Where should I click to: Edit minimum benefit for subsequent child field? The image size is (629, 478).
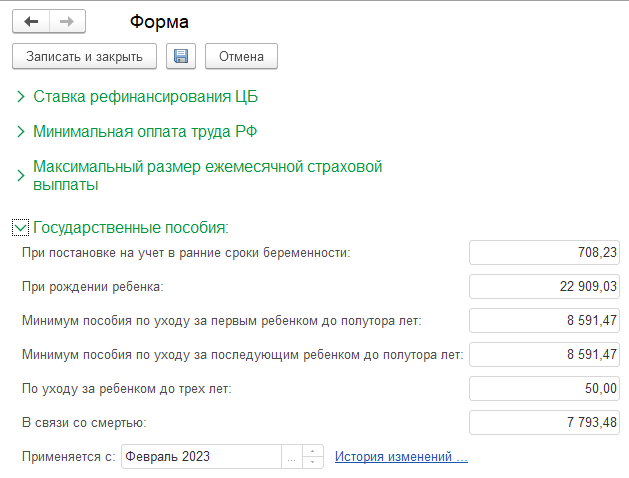click(x=546, y=355)
